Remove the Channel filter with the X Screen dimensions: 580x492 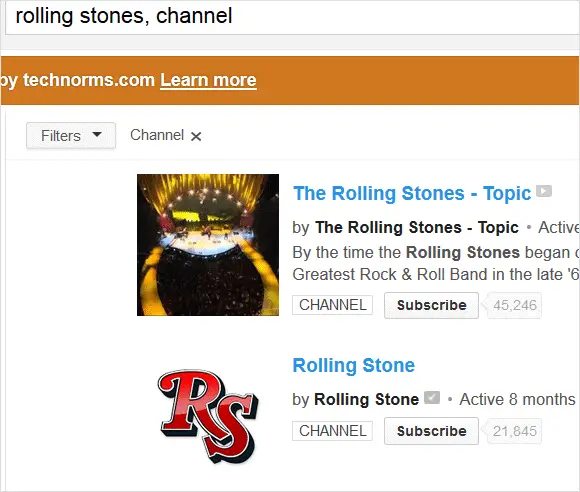pyautogui.click(x=196, y=137)
